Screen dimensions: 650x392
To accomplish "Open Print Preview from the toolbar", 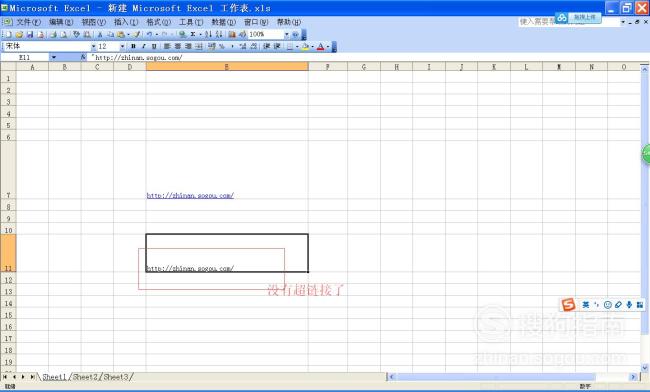I will click(63, 34).
